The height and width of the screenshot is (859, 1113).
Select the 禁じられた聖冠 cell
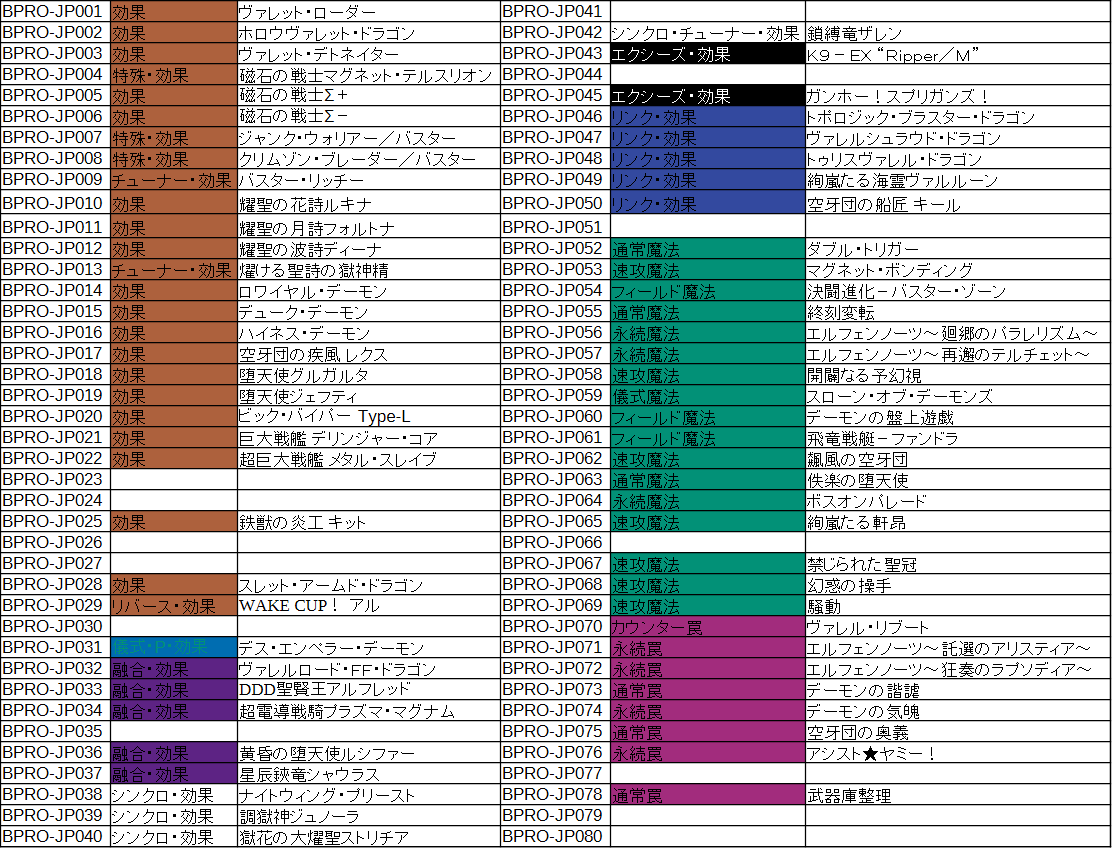pos(957,564)
